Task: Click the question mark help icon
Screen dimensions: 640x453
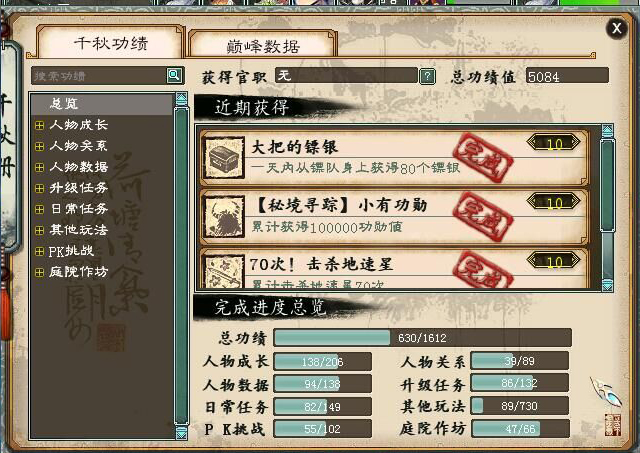Action: click(427, 76)
